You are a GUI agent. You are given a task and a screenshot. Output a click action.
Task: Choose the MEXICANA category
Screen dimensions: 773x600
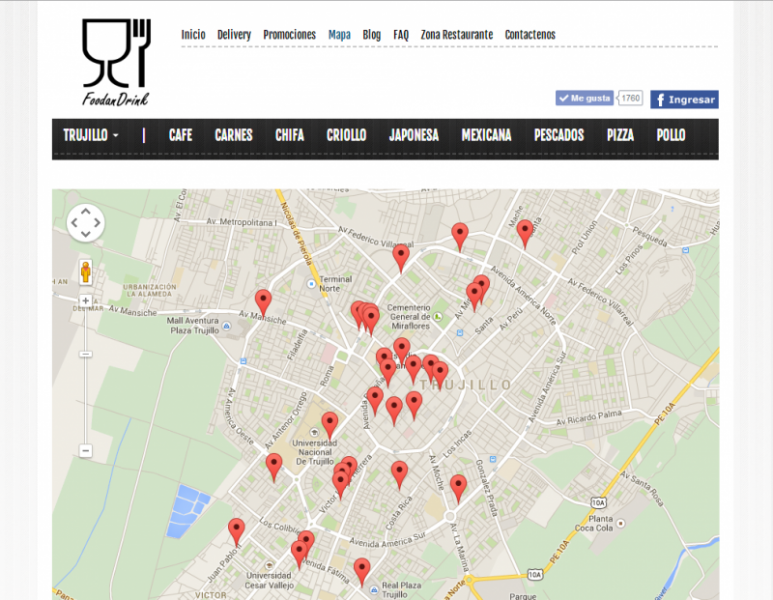point(486,135)
